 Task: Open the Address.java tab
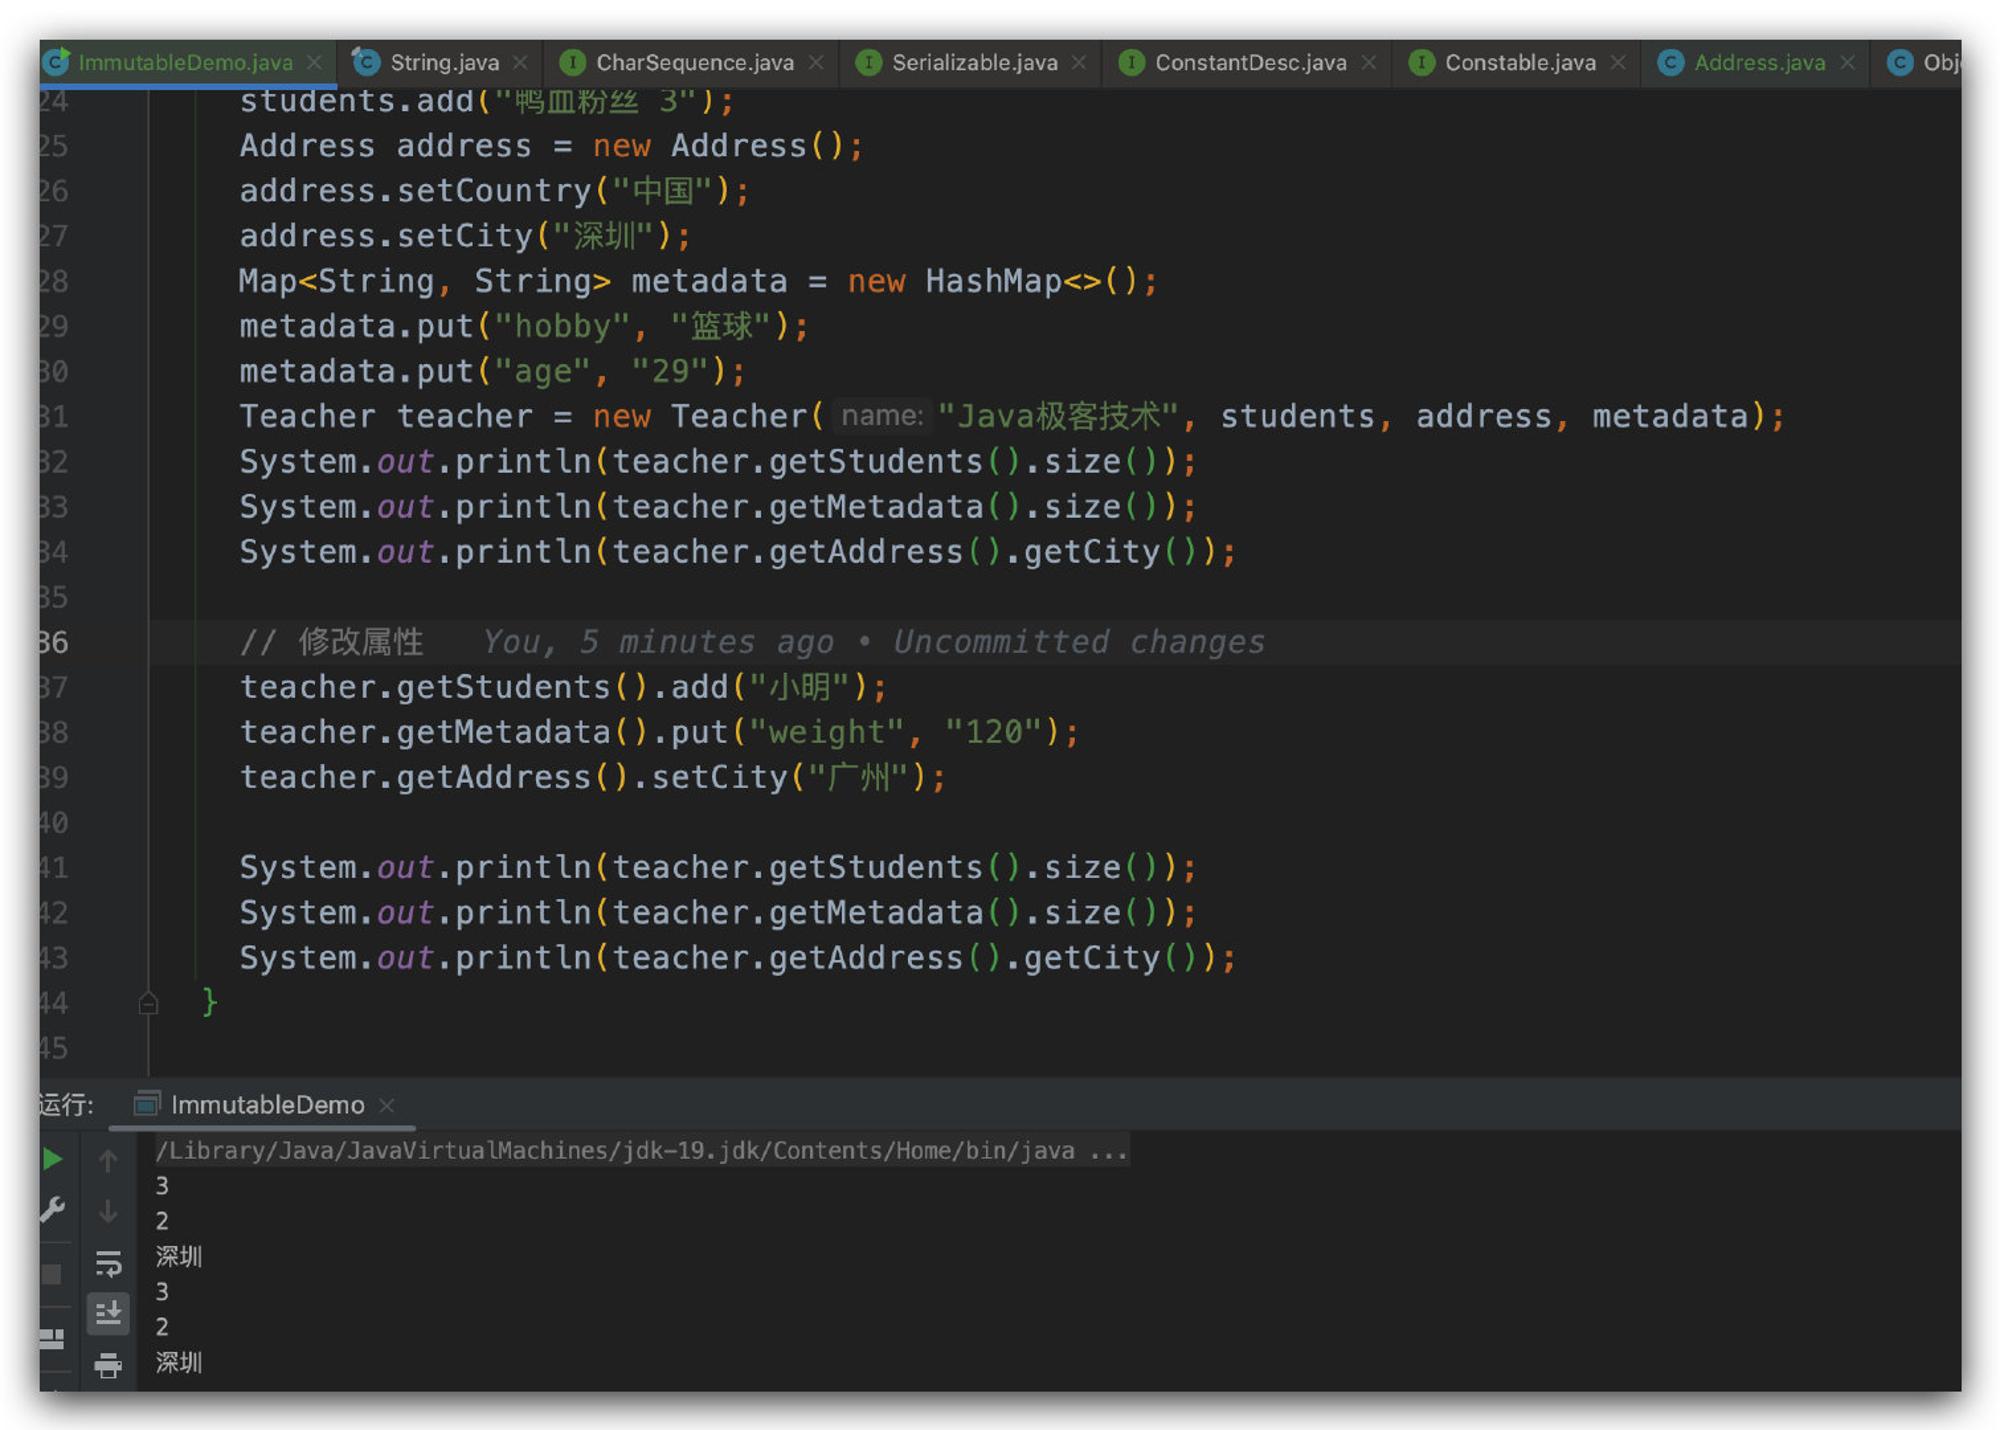(1759, 62)
